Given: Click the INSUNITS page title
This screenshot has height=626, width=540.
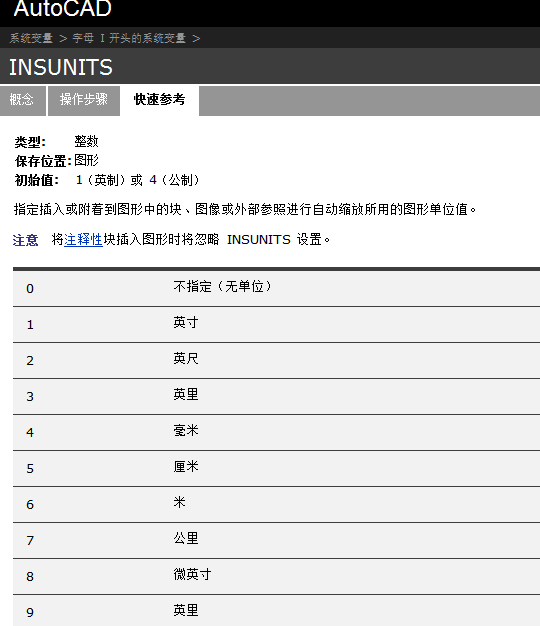Looking at the screenshot, I should tap(61, 67).
